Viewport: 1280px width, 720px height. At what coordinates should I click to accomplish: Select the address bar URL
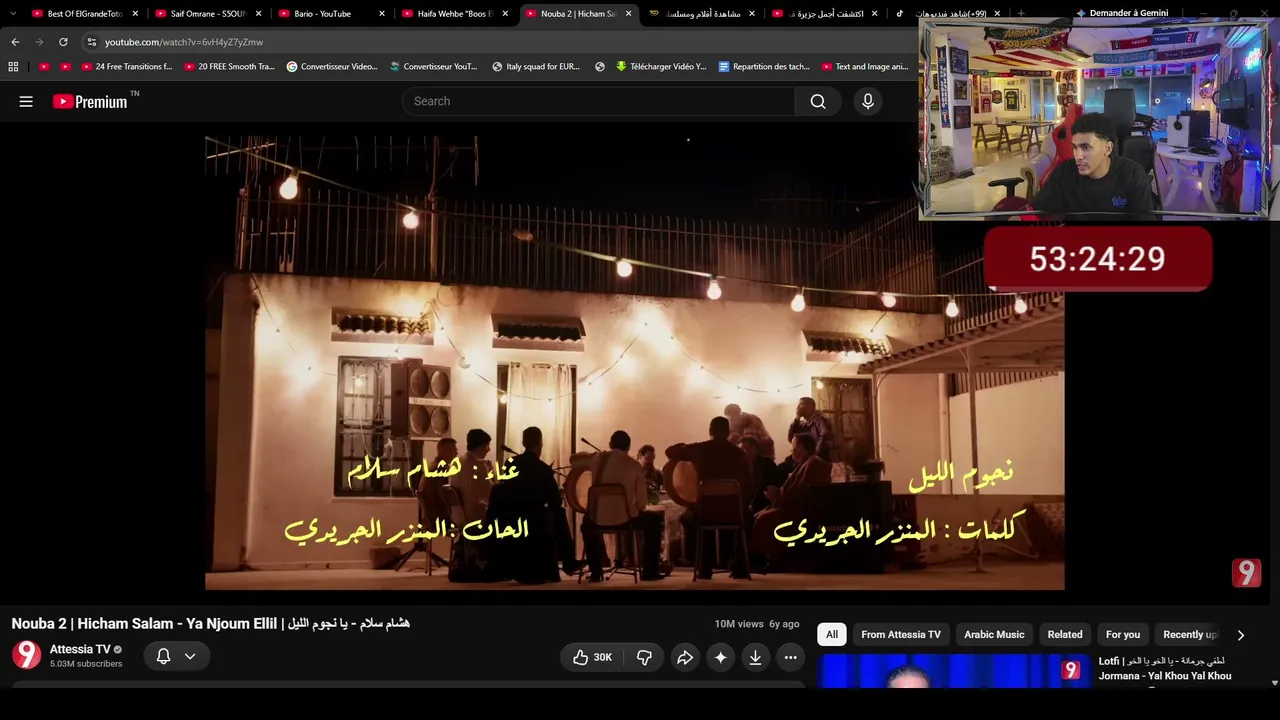(x=184, y=42)
